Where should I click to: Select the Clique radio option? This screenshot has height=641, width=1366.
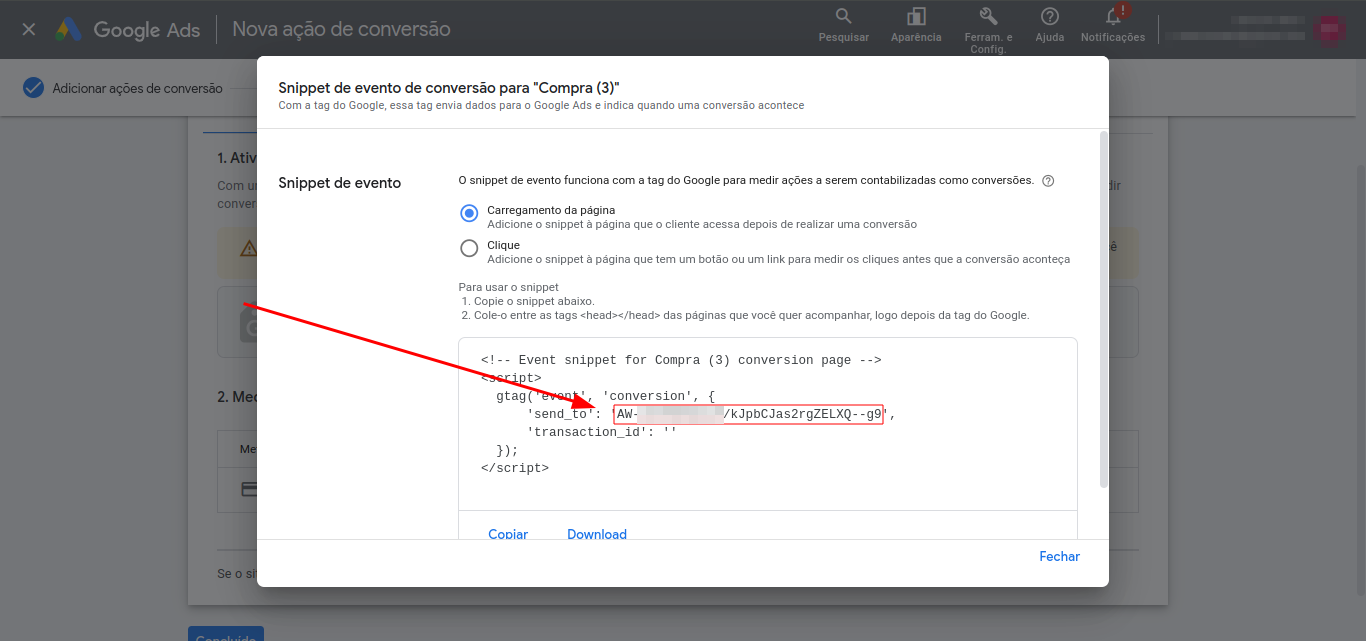coord(469,248)
